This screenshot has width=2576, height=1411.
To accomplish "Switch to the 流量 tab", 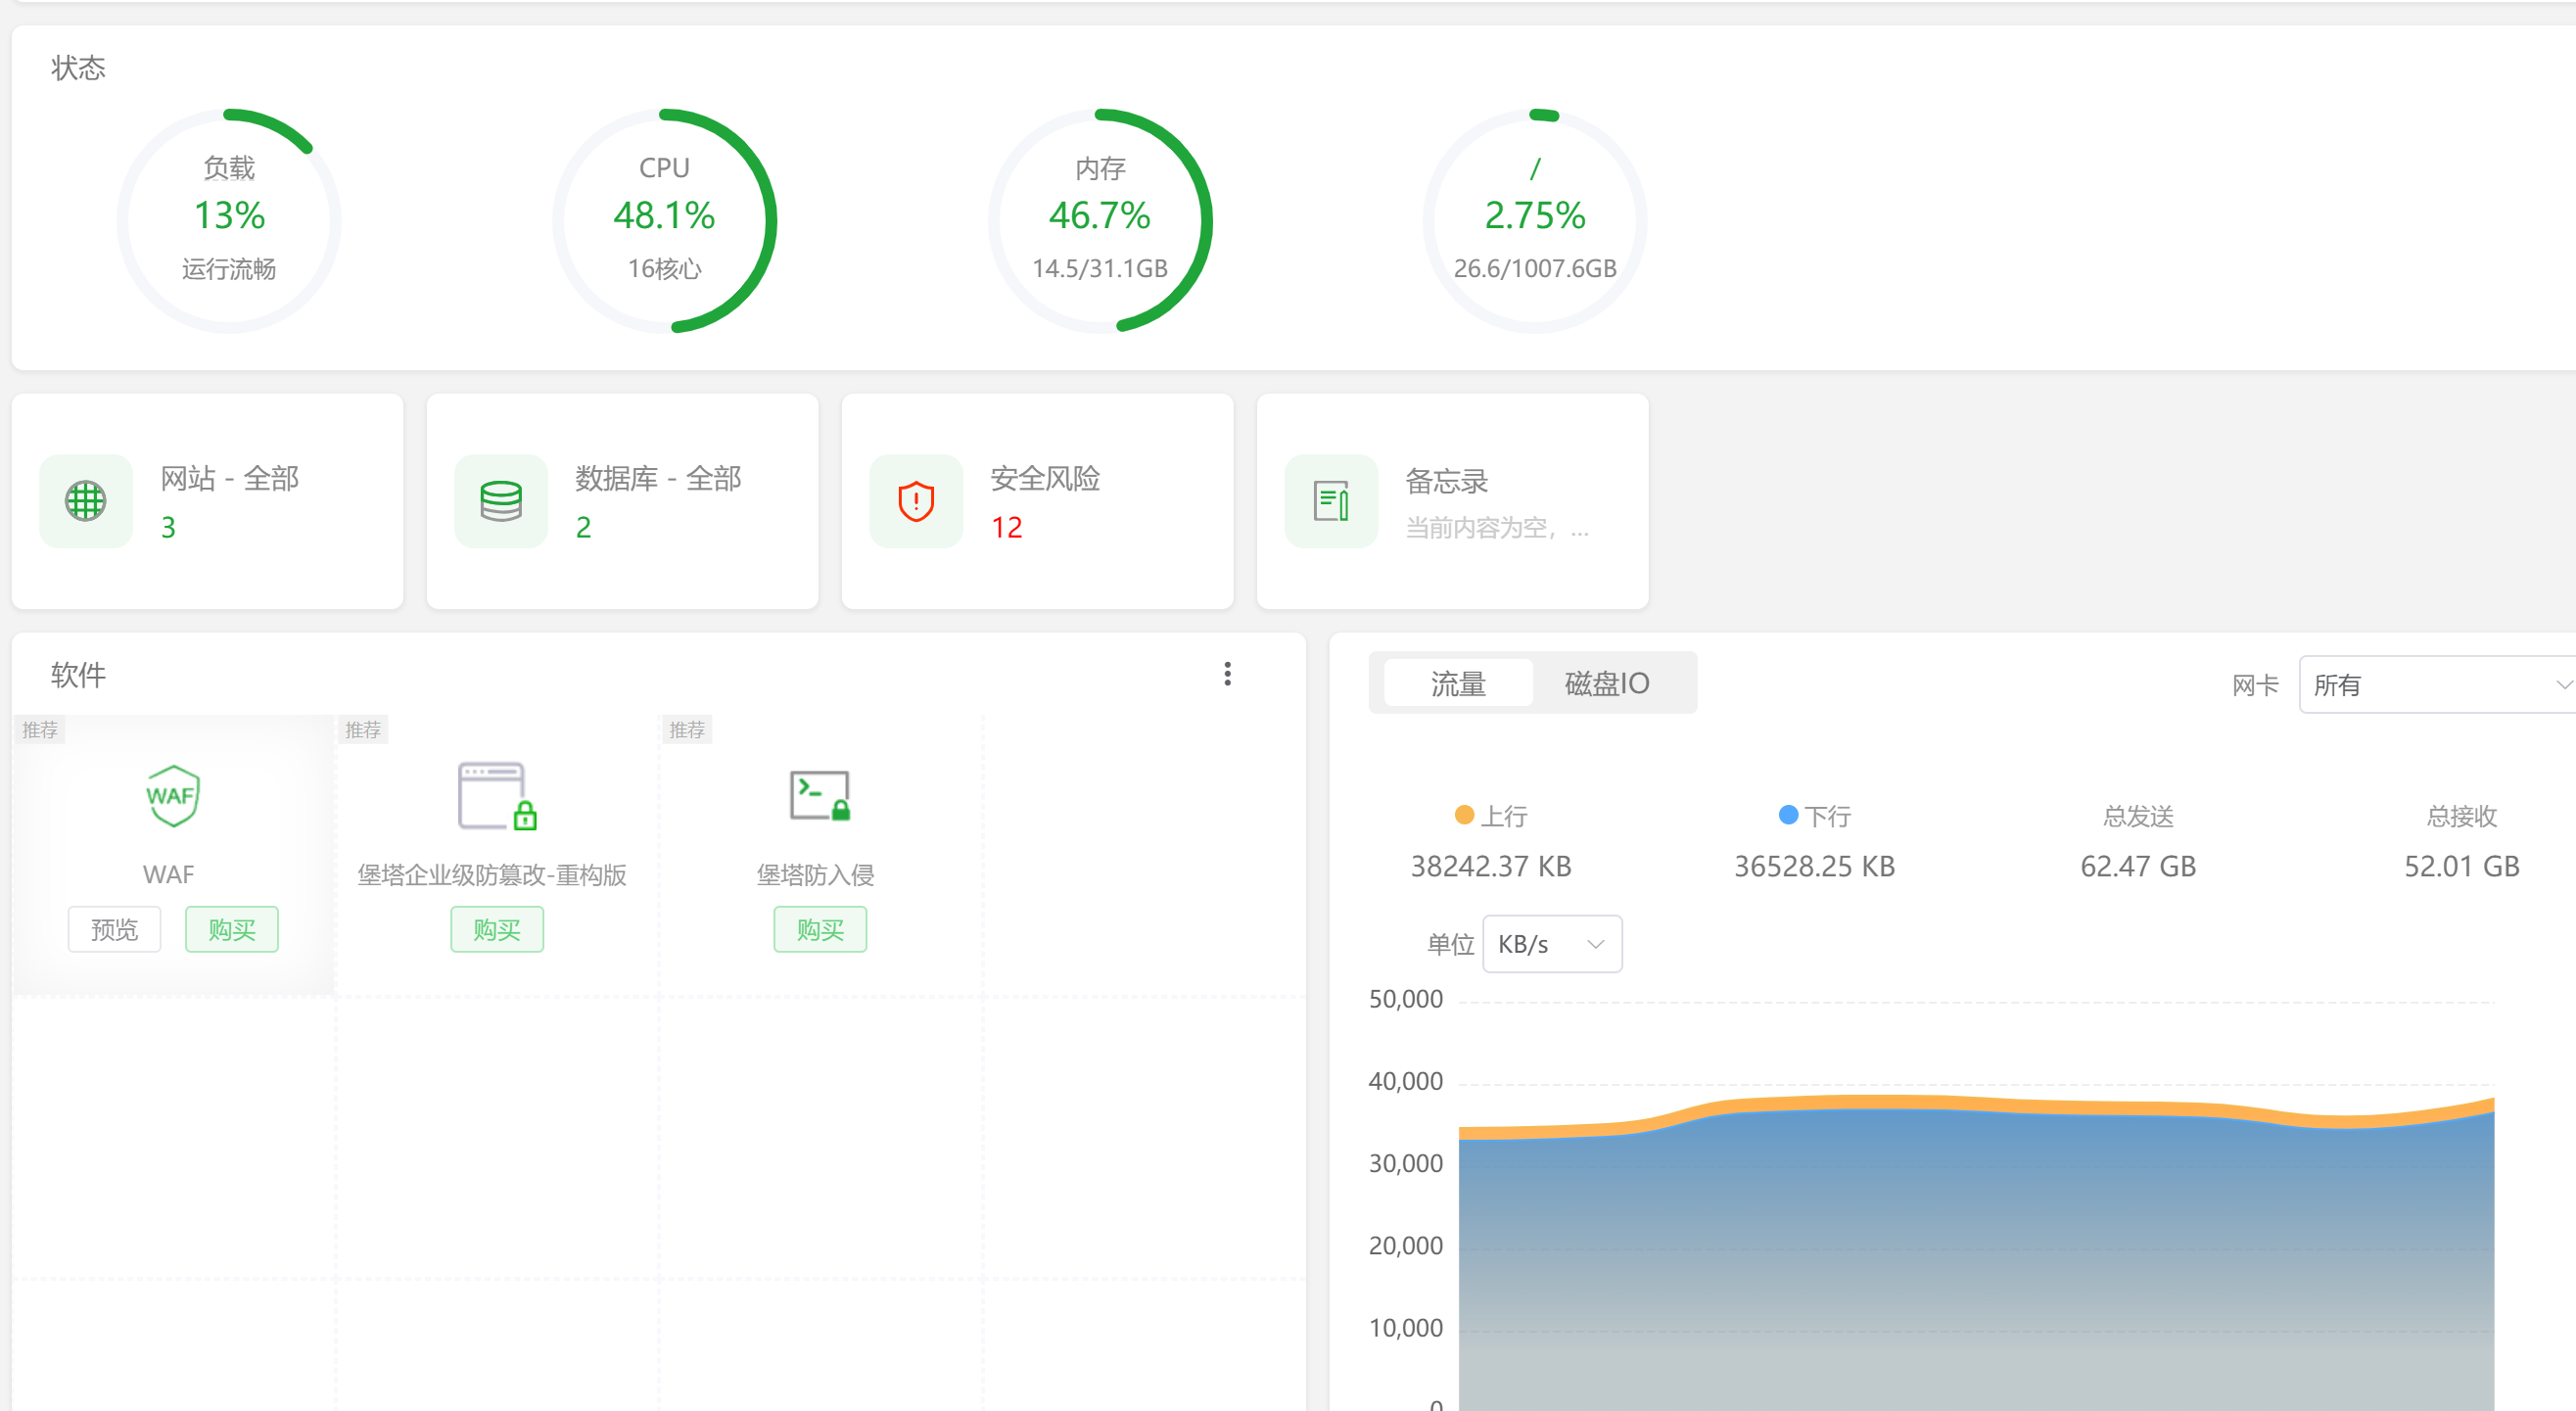I will (x=1458, y=683).
